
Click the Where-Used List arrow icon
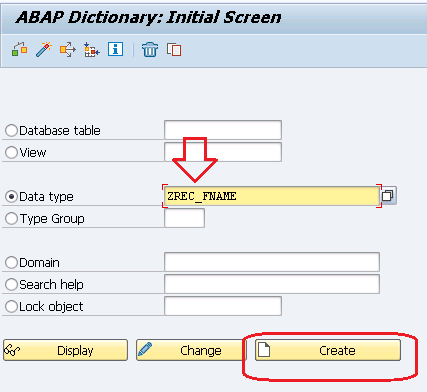click(68, 50)
